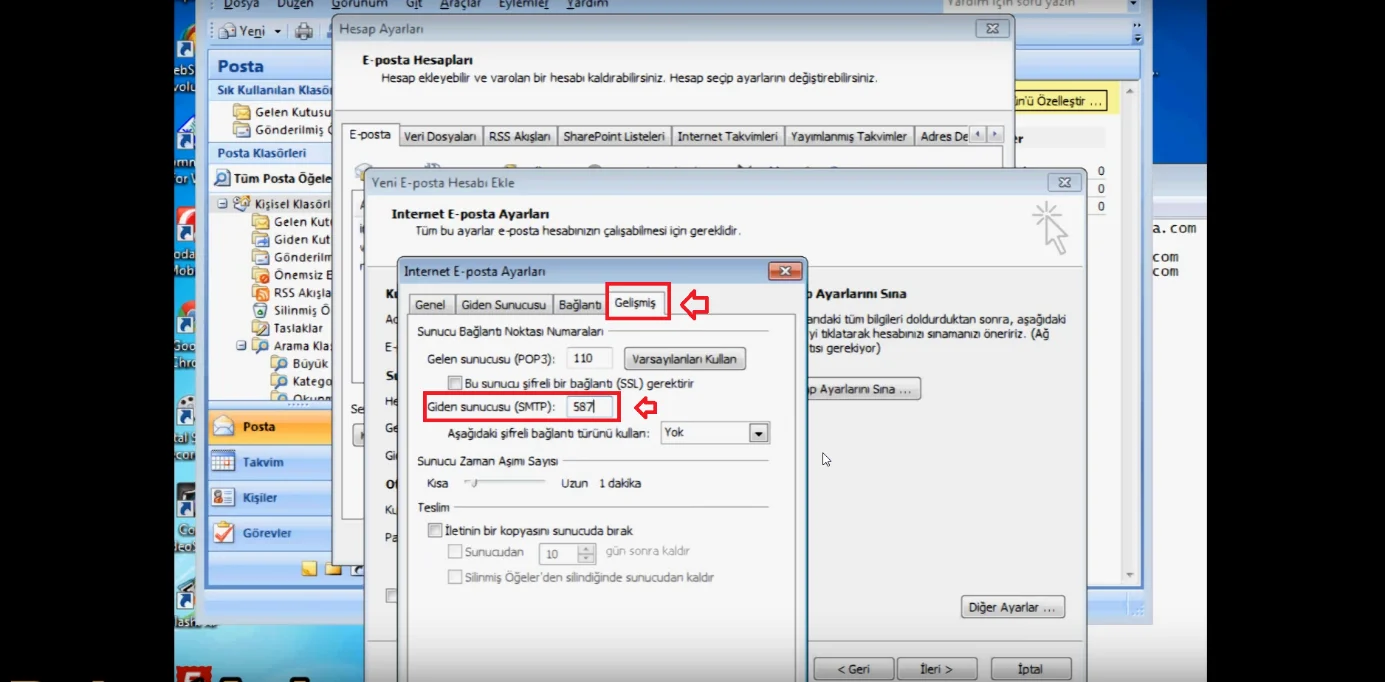Open the Görevler tasks icon

pyautogui.click(x=224, y=533)
